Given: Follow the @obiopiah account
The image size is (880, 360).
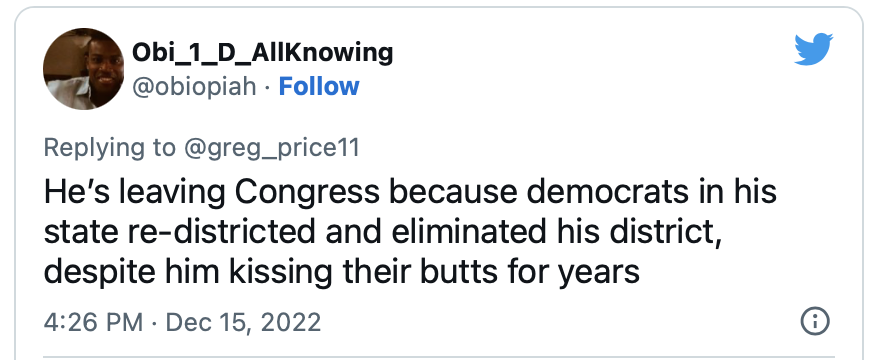Looking at the screenshot, I should coord(319,86).
